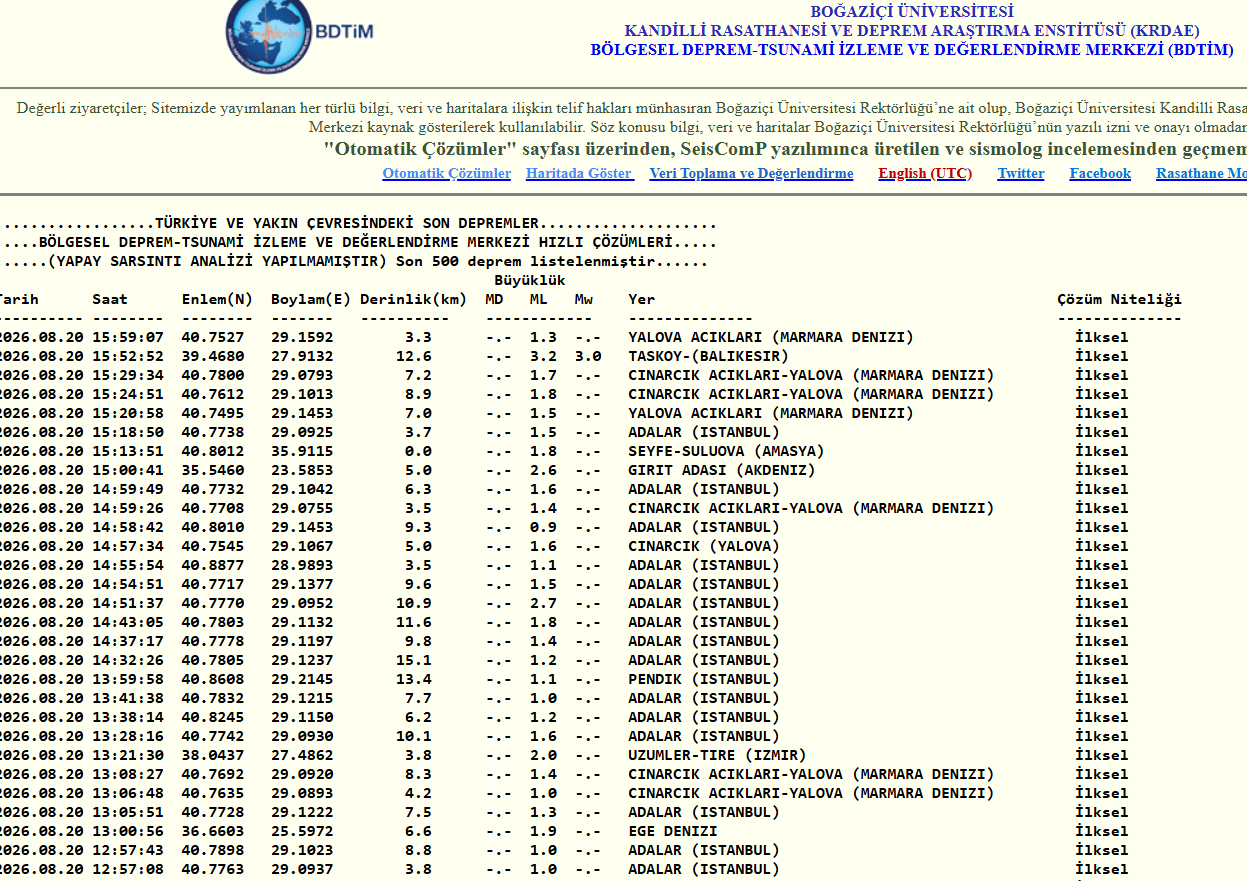Click the Kandilli Rasathanesi institute title

(x=912, y=31)
